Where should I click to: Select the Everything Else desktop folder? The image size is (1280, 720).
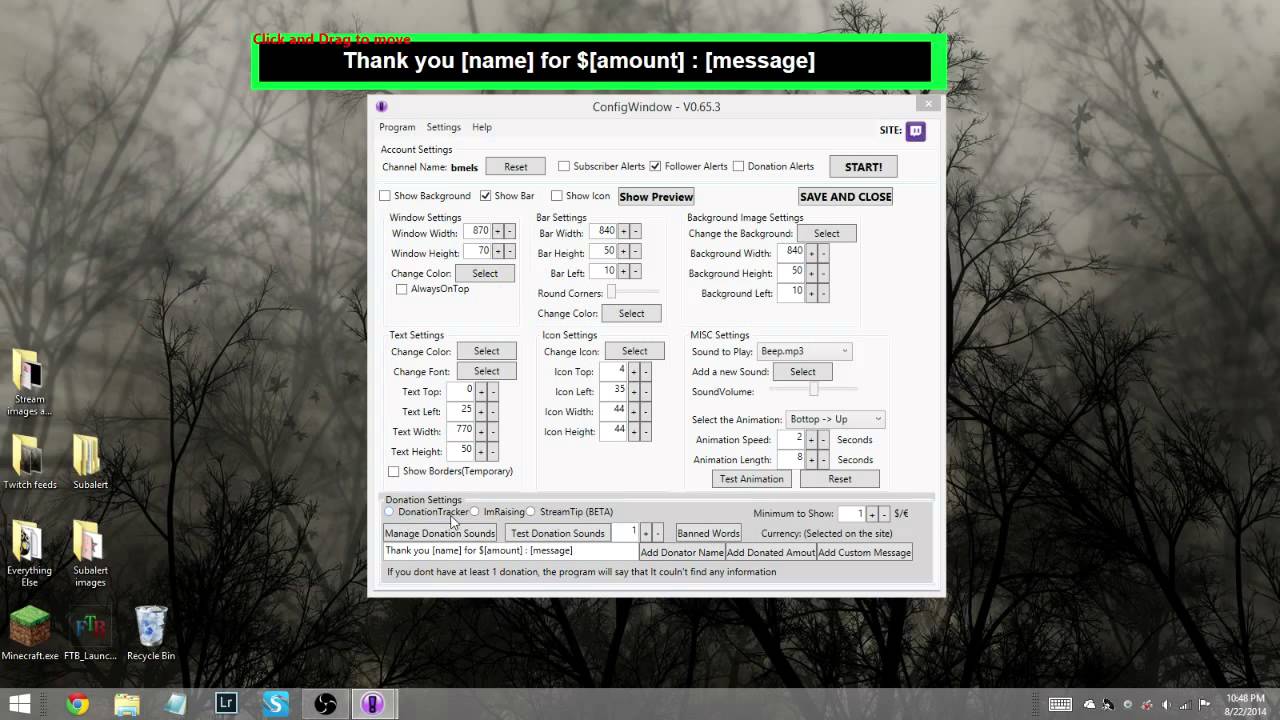(29, 554)
